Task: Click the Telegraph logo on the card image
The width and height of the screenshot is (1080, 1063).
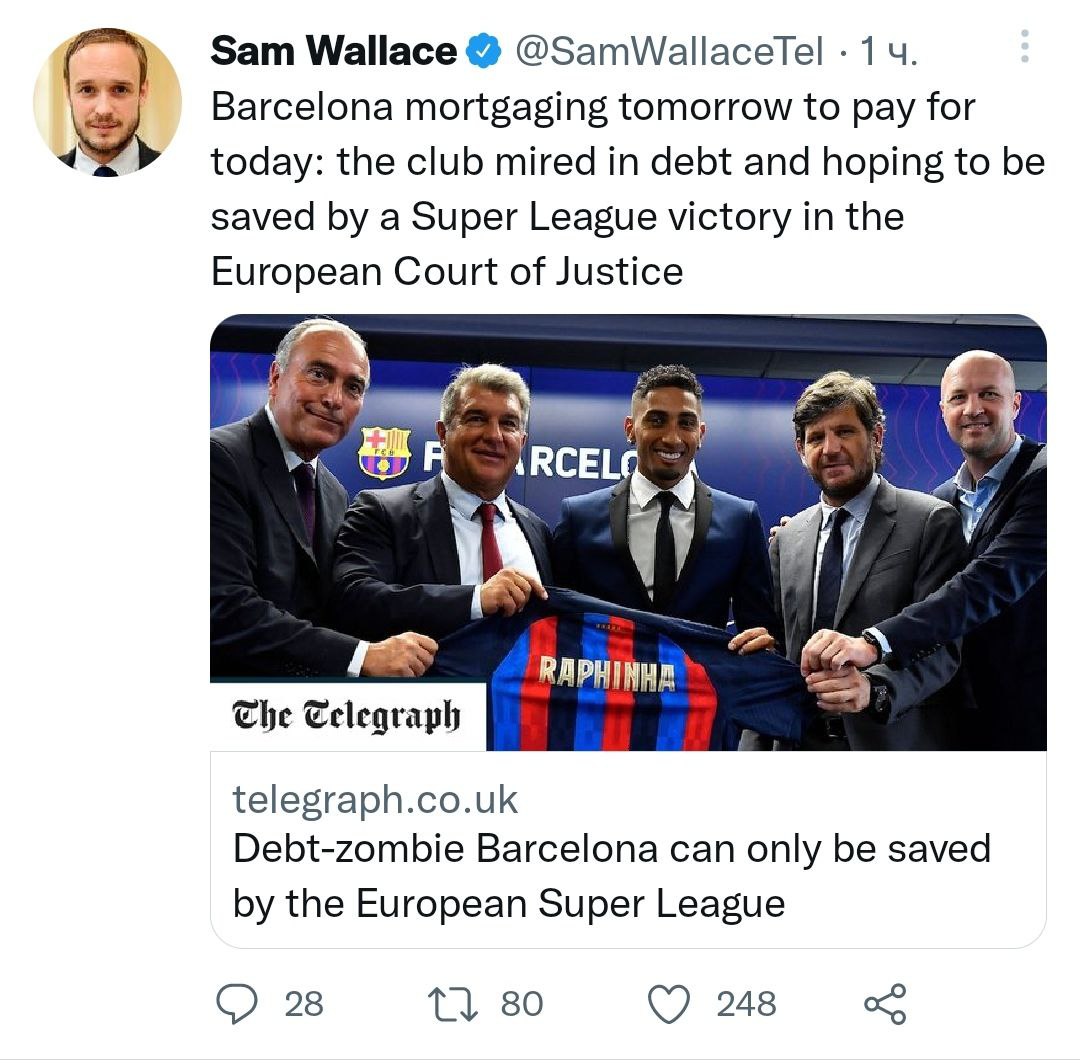Action: (347, 716)
